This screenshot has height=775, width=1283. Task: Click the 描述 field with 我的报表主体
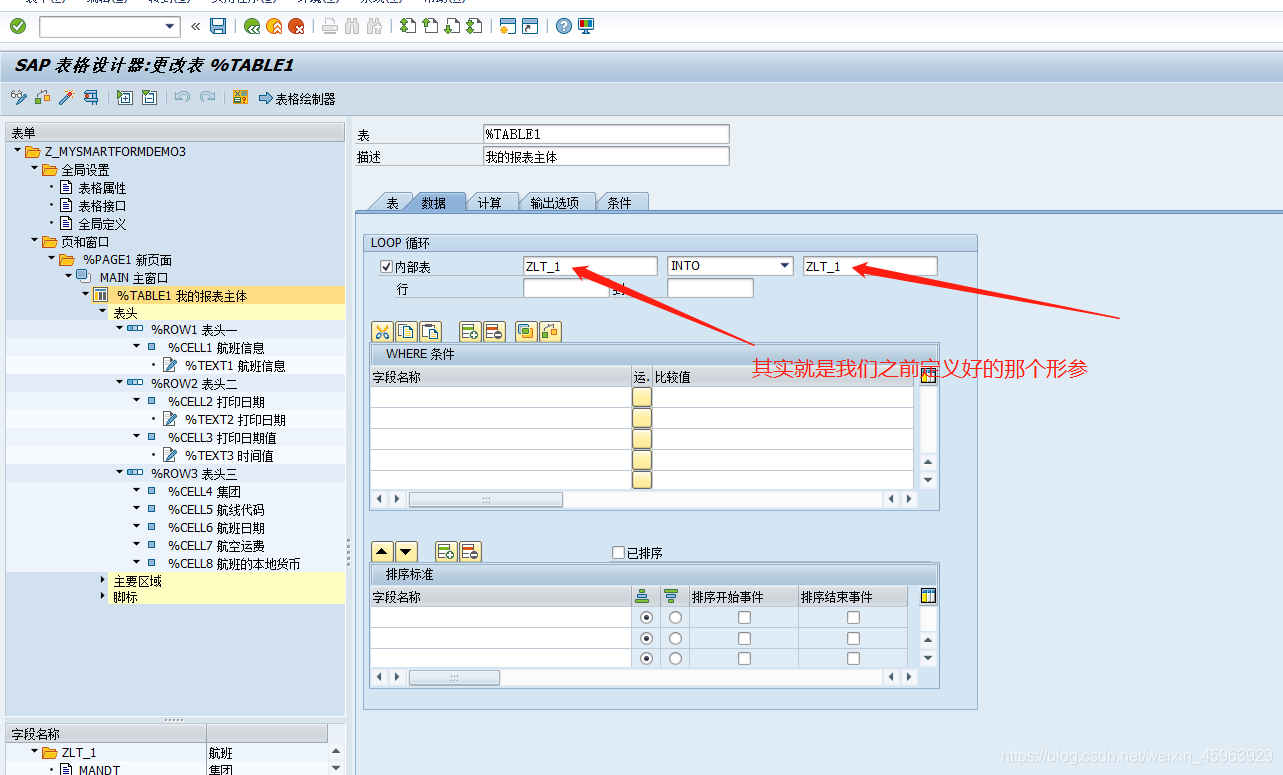606,157
